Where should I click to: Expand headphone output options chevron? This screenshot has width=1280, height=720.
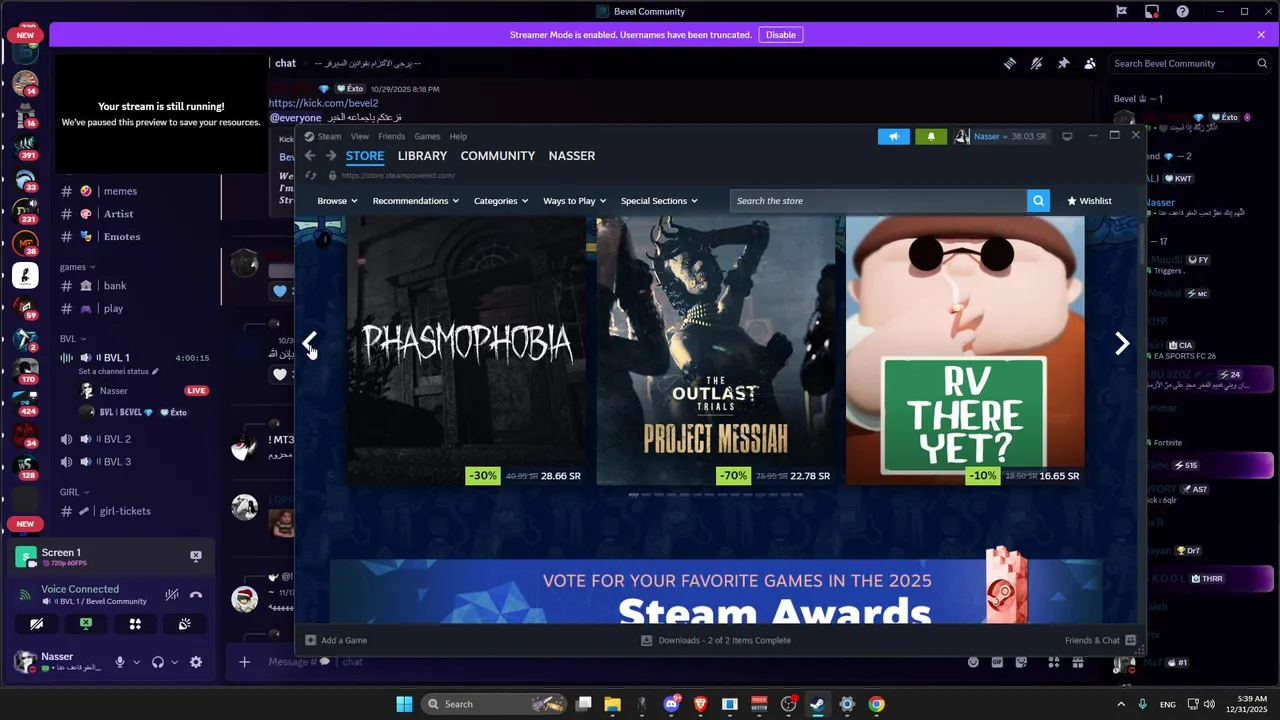(174, 662)
